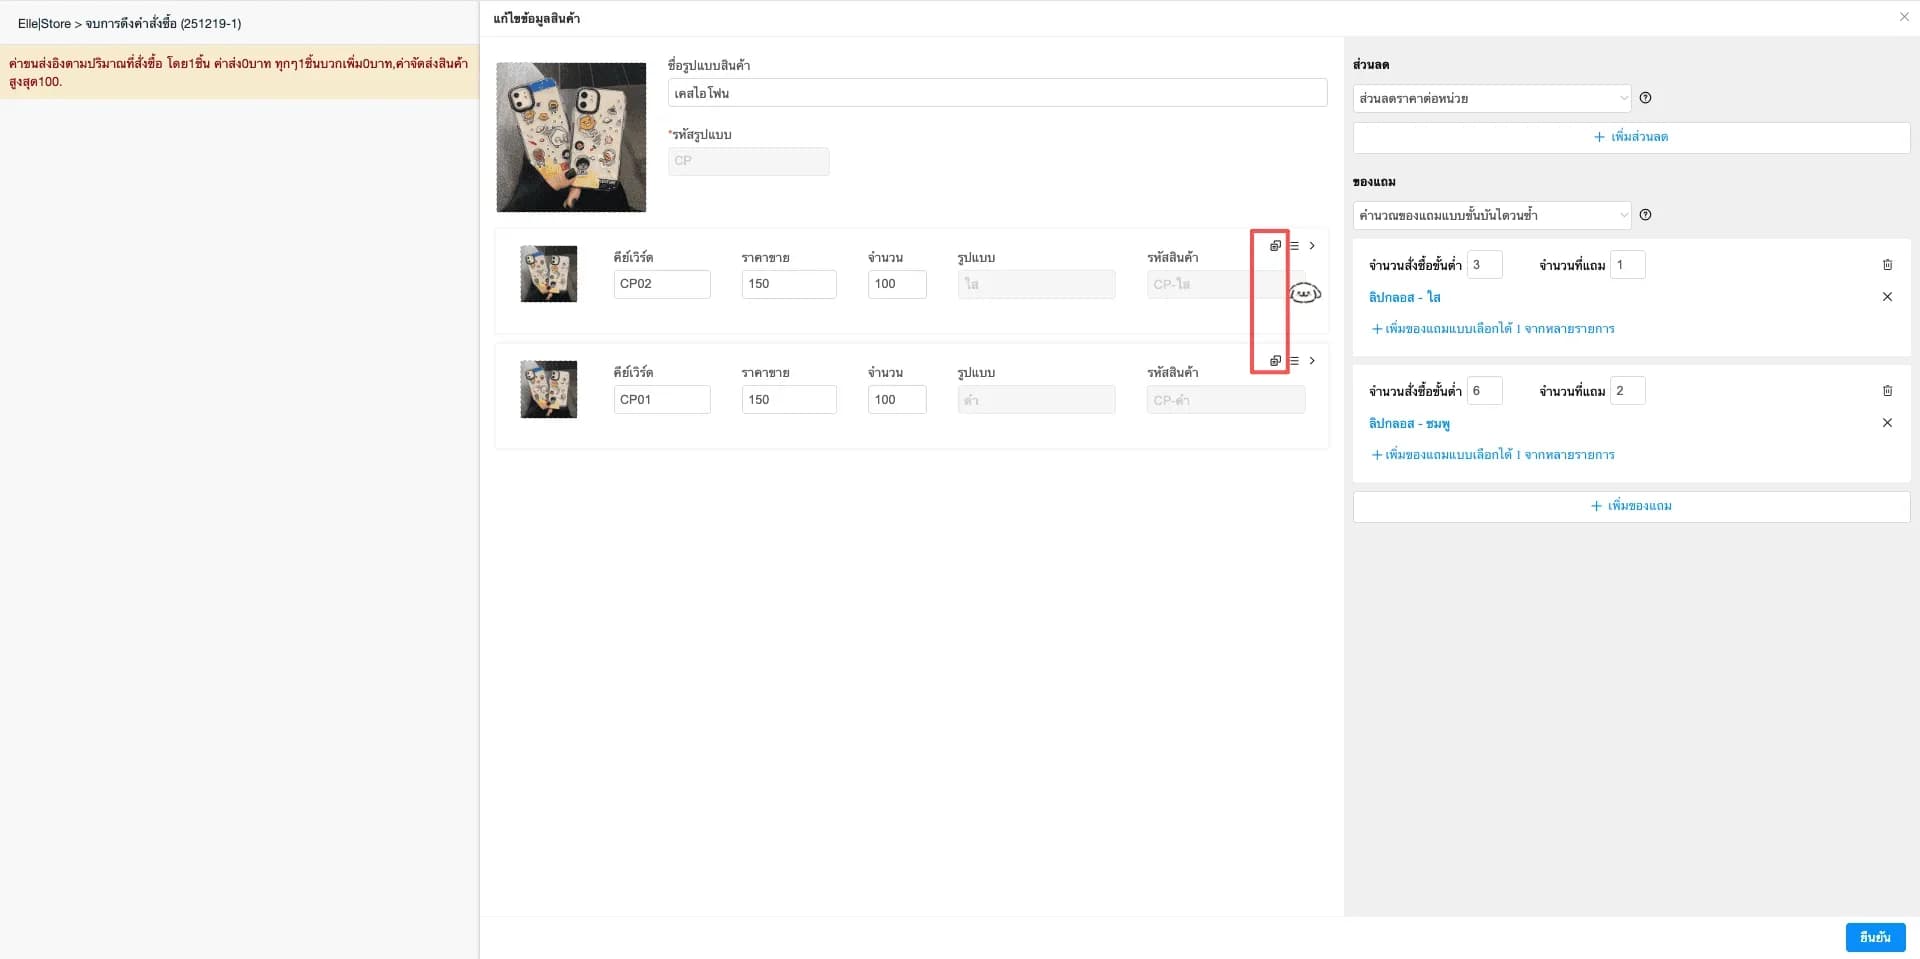Screen dimensions: 1920x959
Task: Click the เพิ่มของแถม button
Action: click(x=1631, y=506)
